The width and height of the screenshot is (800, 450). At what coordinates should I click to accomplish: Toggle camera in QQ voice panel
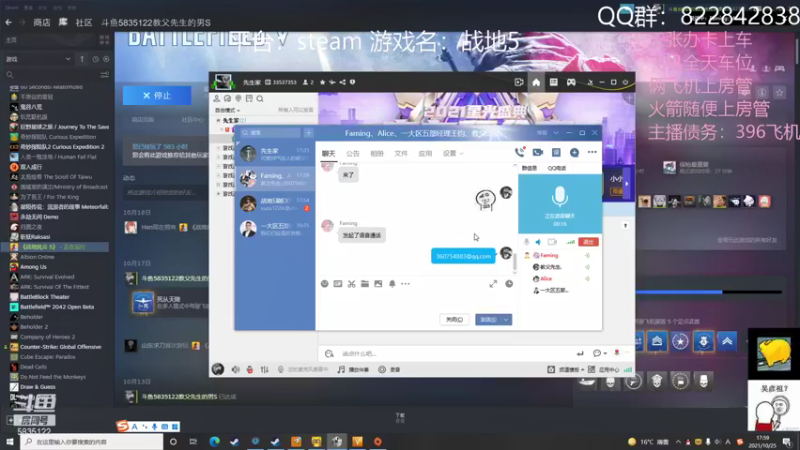(552, 242)
